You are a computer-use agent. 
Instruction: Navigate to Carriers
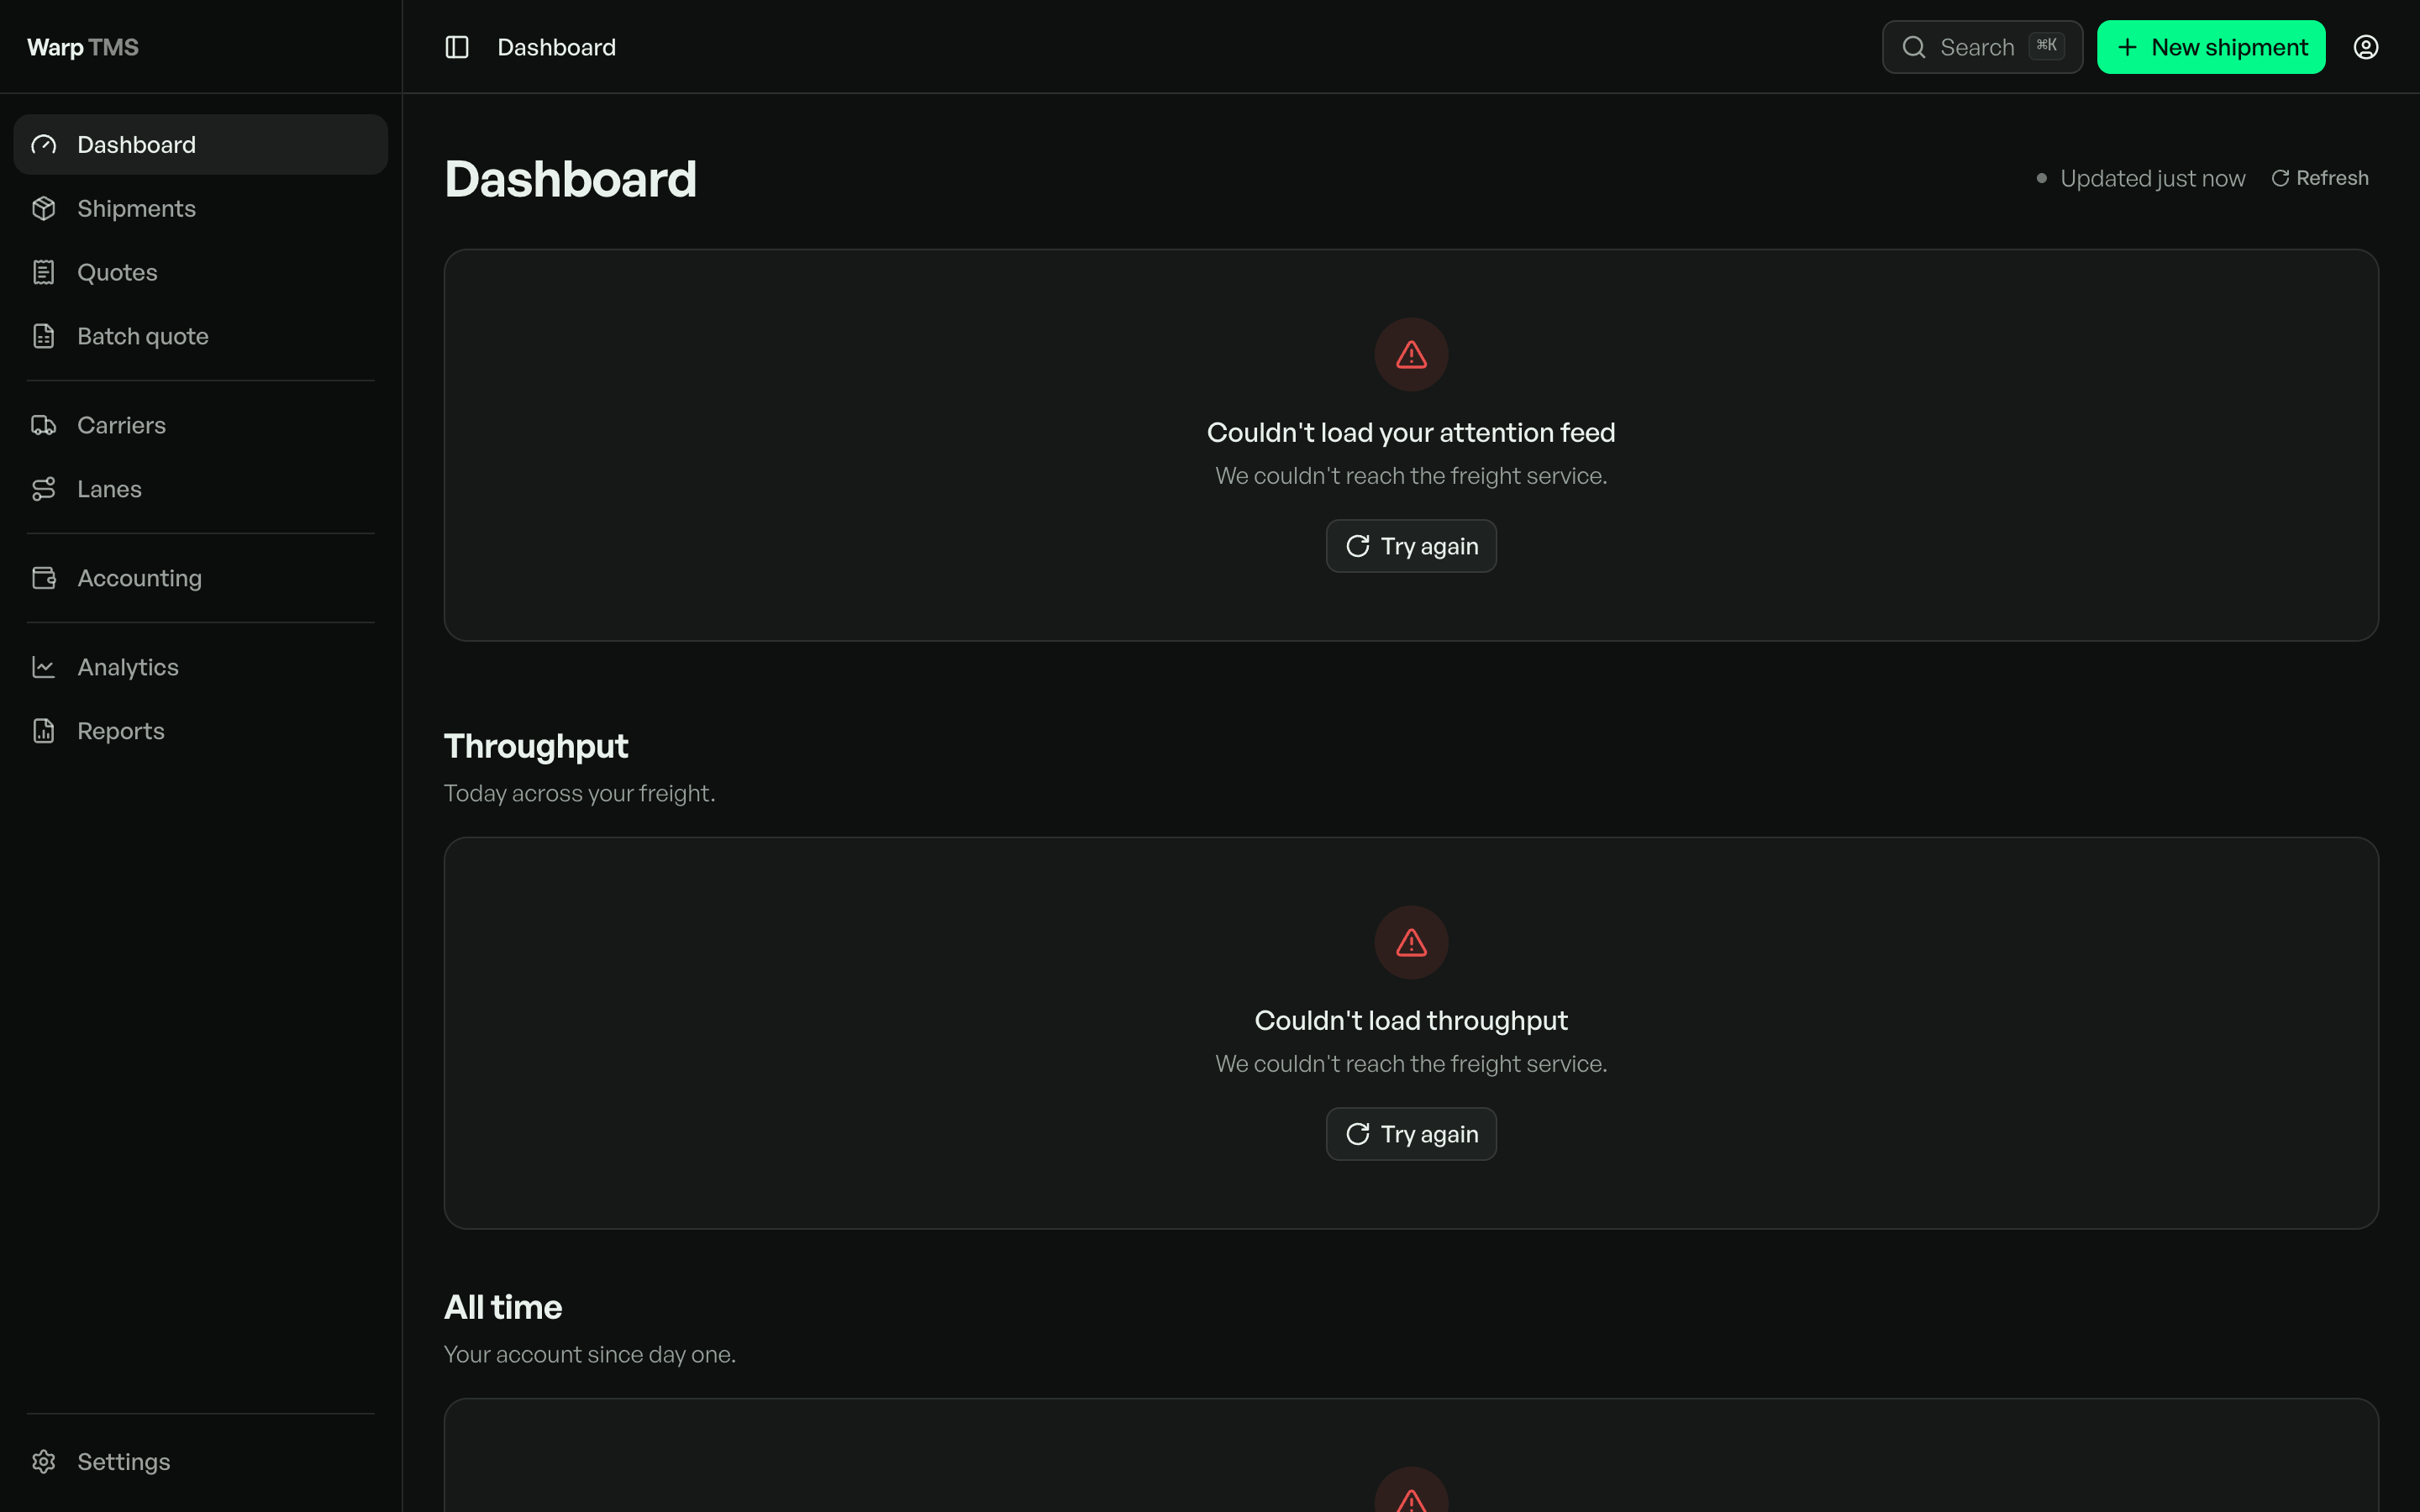(x=200, y=426)
